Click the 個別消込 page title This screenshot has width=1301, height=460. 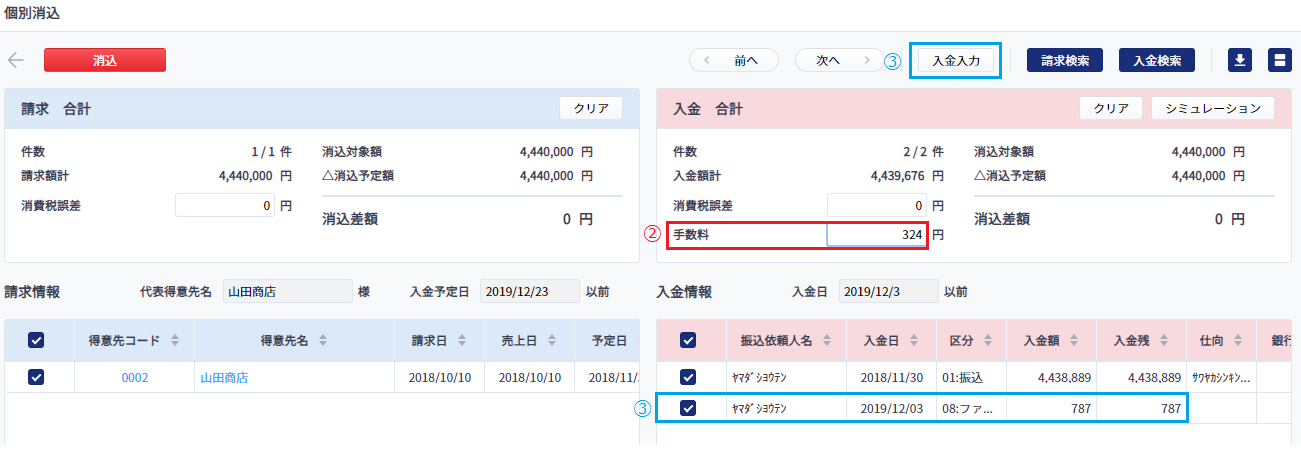coord(32,13)
